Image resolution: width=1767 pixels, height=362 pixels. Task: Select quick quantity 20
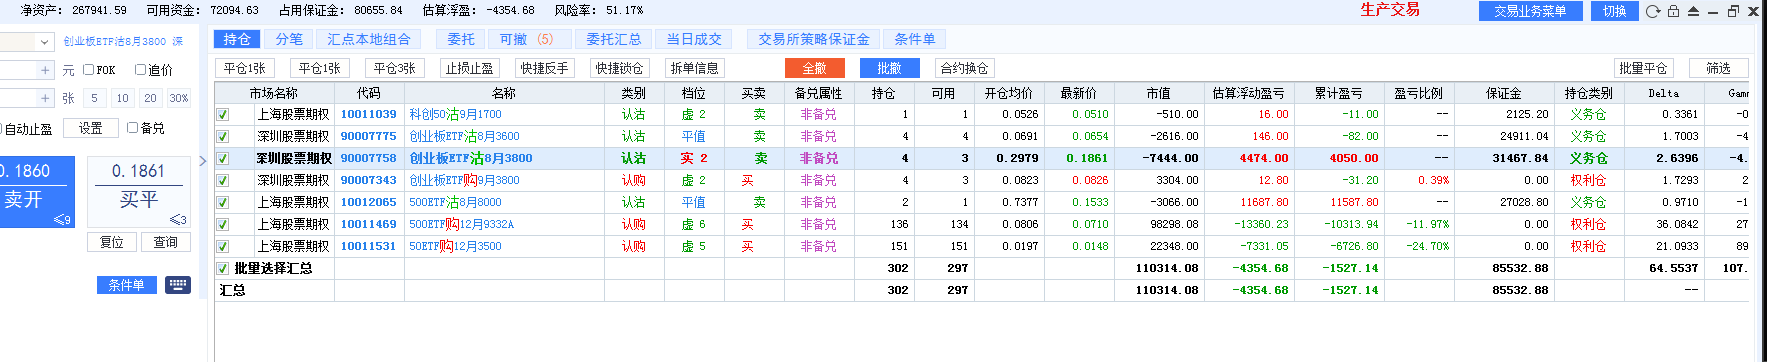pos(150,98)
